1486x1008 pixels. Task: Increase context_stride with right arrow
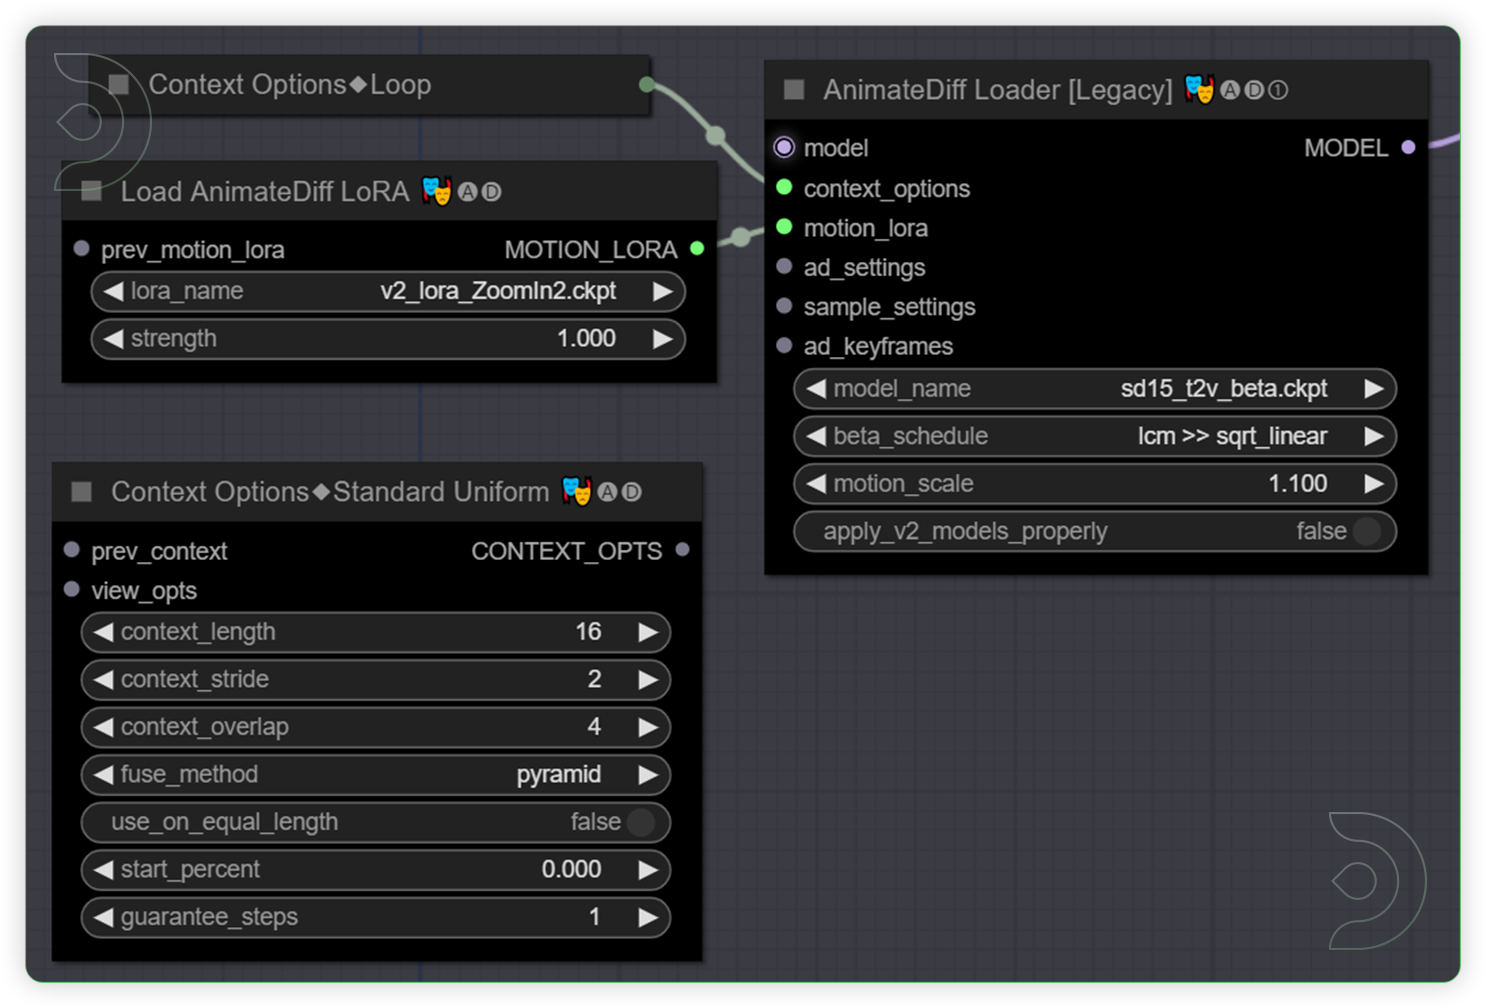[648, 680]
